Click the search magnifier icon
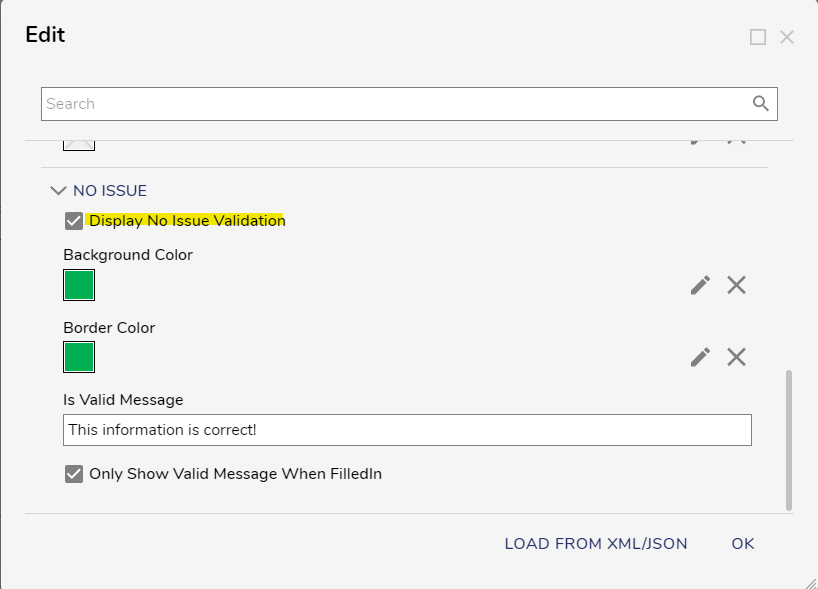Screen dimensions: 818x589 tap(760, 103)
